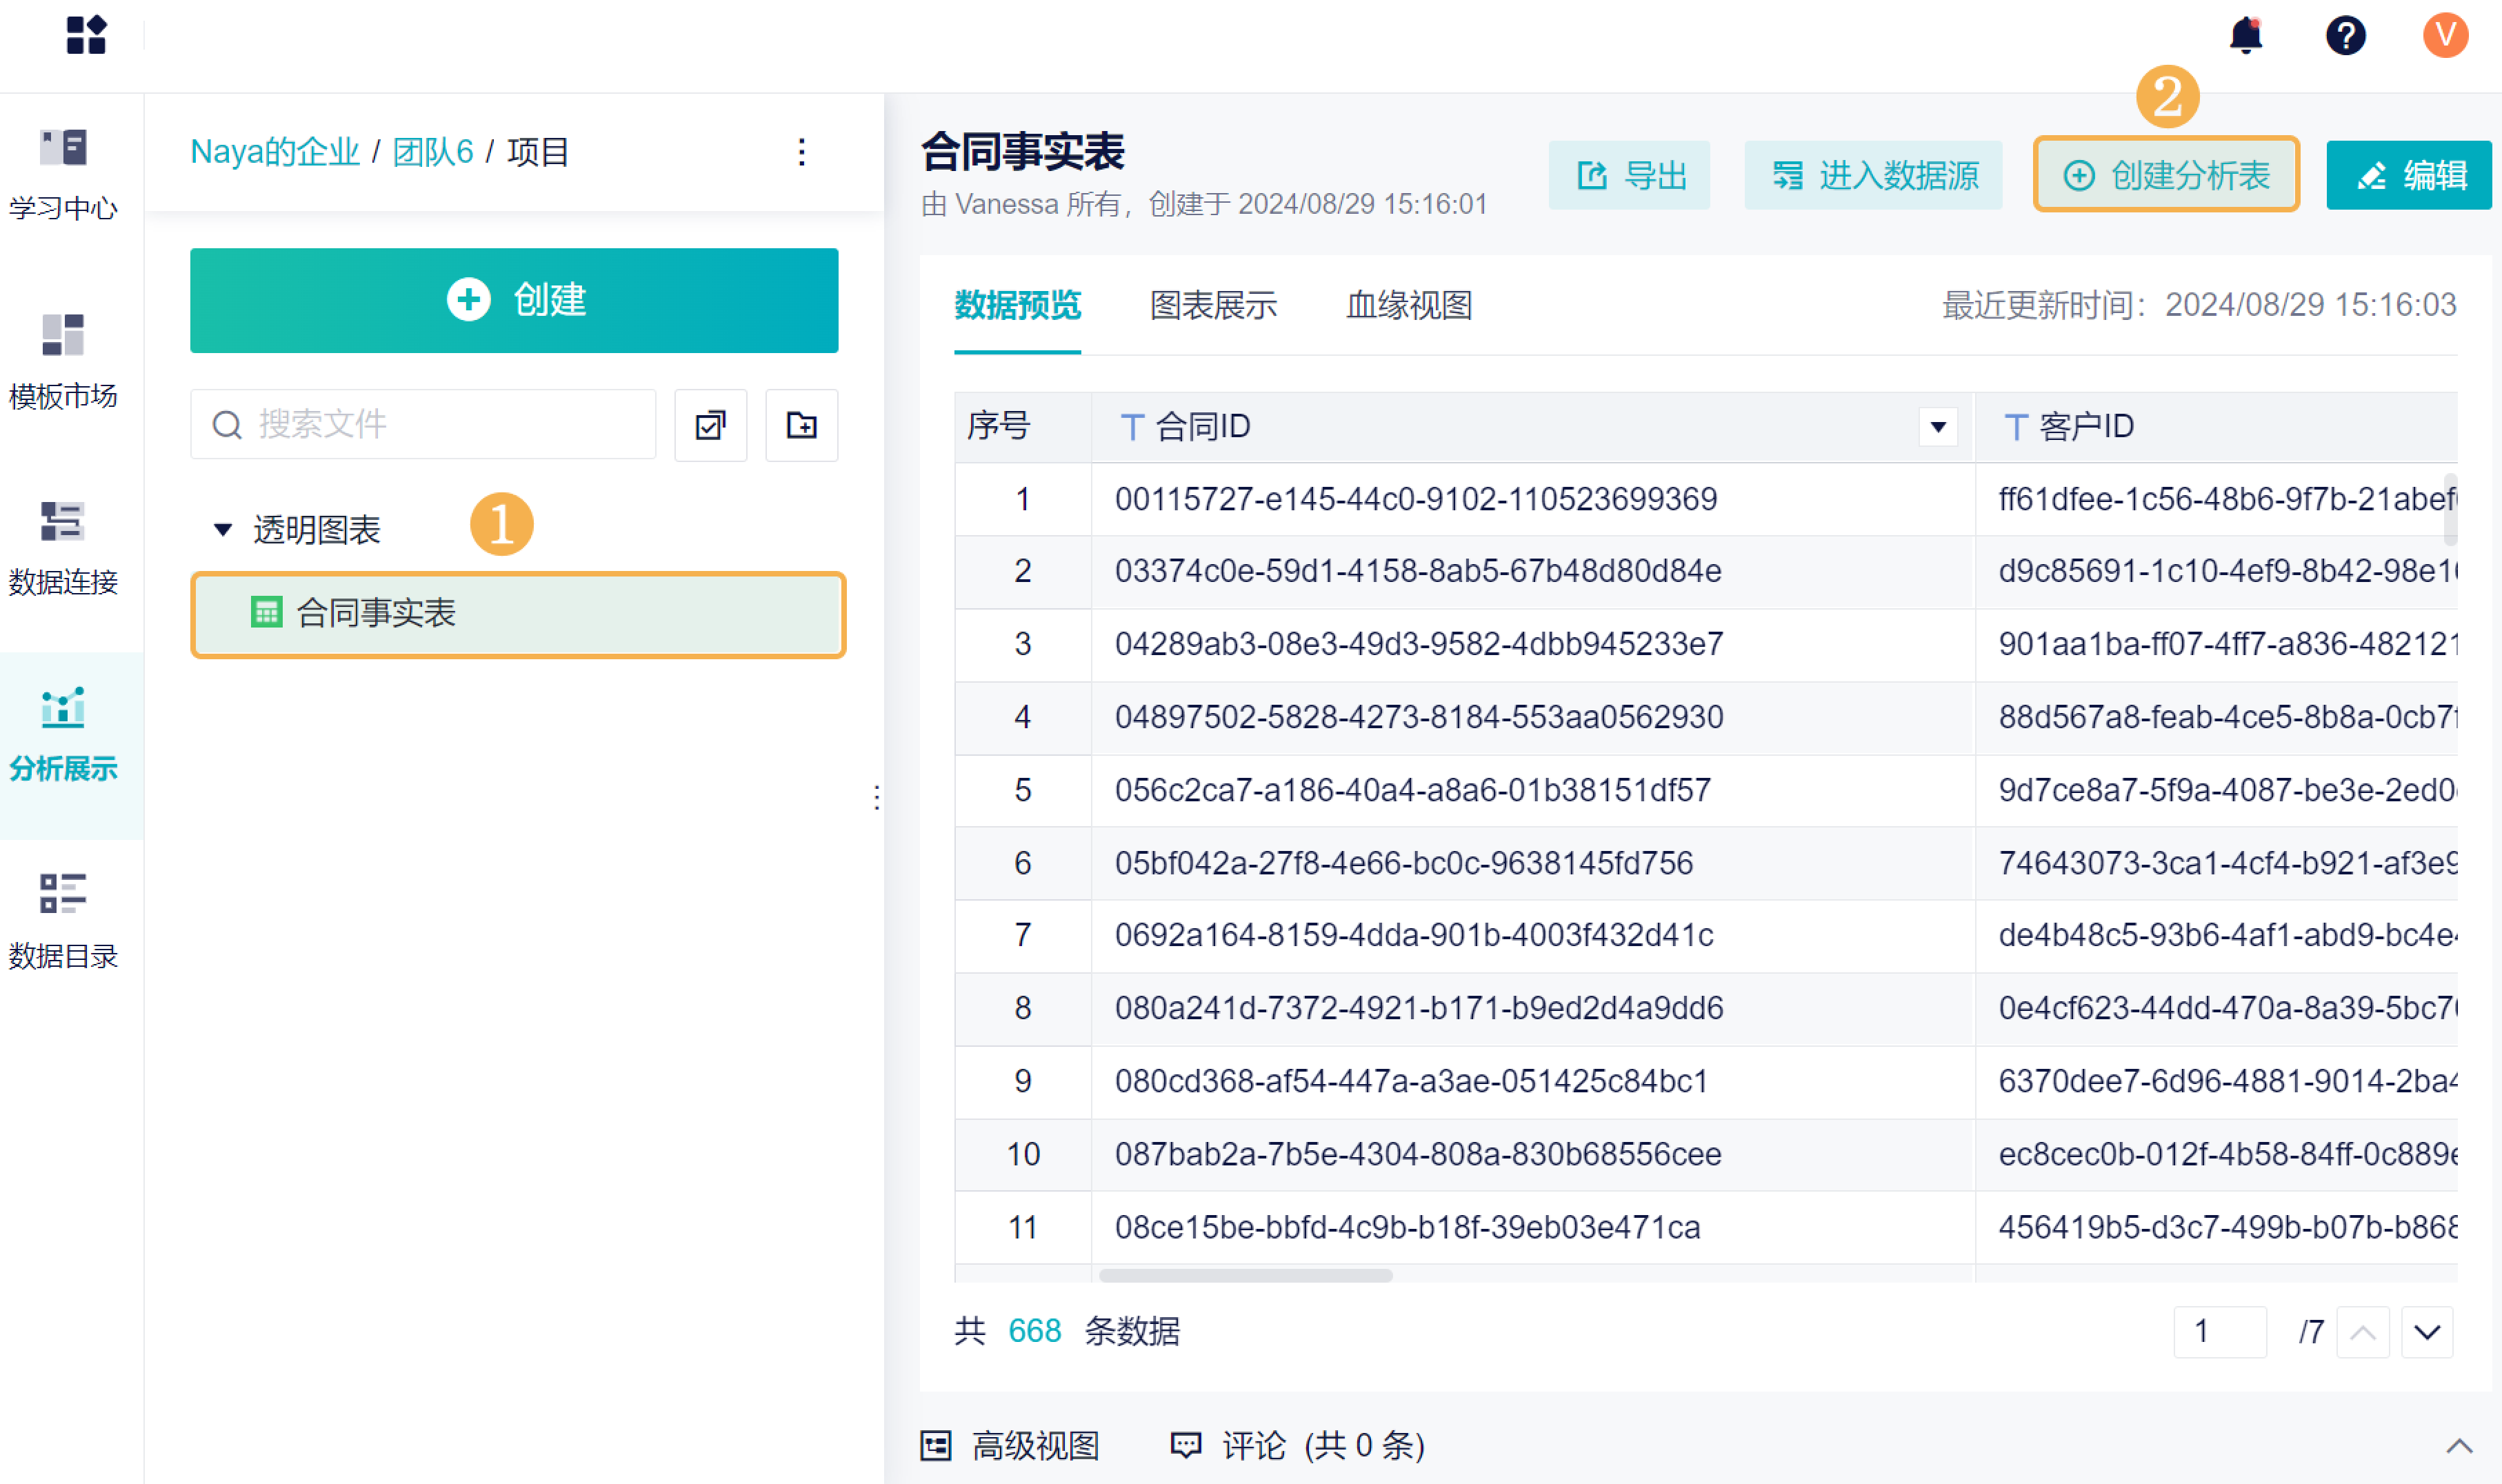Open the user avatar V menu
Screen dimensions: 2502x1484
2445,35
